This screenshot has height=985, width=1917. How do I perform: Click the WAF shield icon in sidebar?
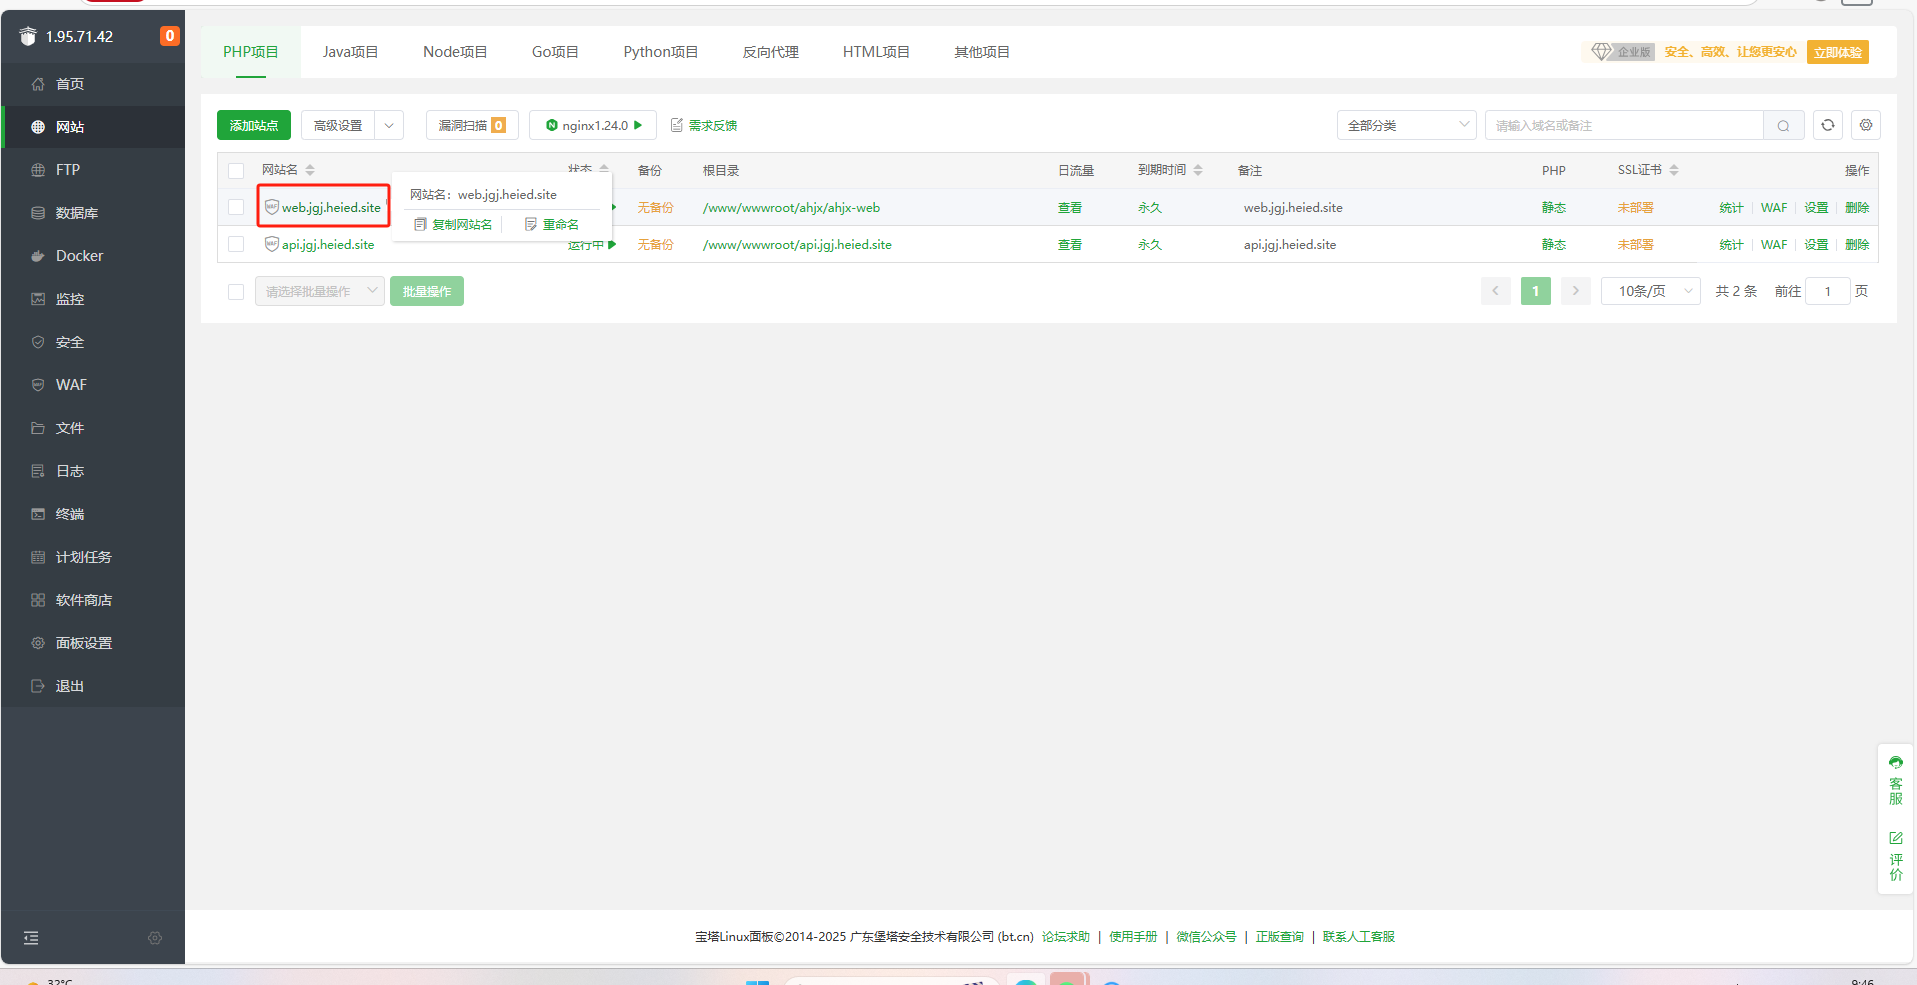tap(38, 385)
